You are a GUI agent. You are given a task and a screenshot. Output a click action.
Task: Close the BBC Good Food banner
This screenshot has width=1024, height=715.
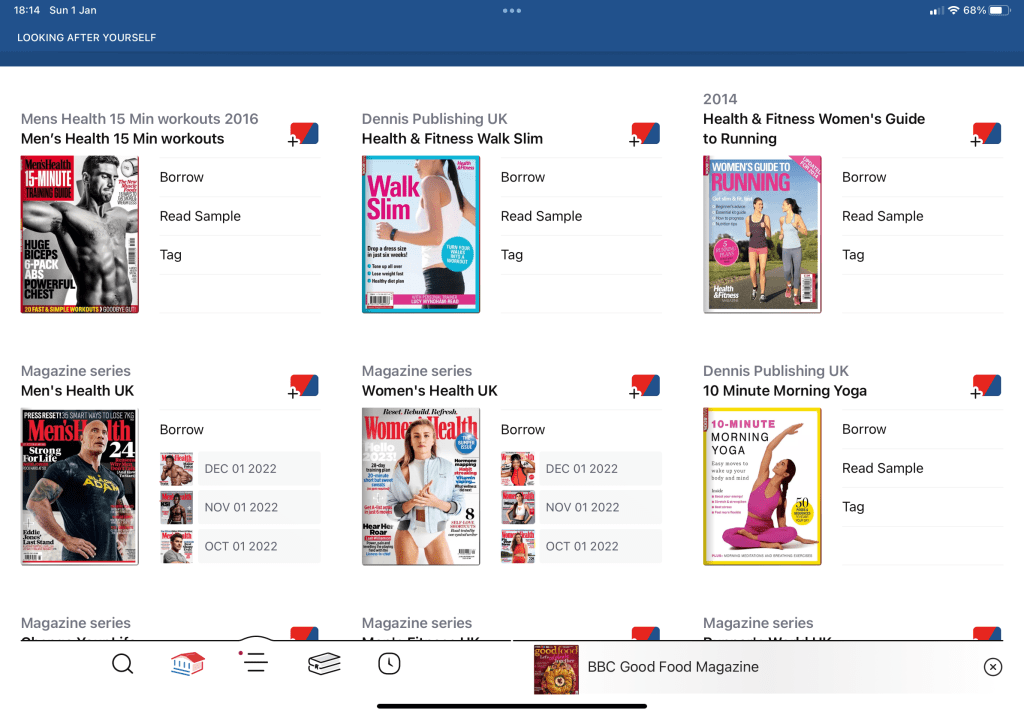click(992, 667)
